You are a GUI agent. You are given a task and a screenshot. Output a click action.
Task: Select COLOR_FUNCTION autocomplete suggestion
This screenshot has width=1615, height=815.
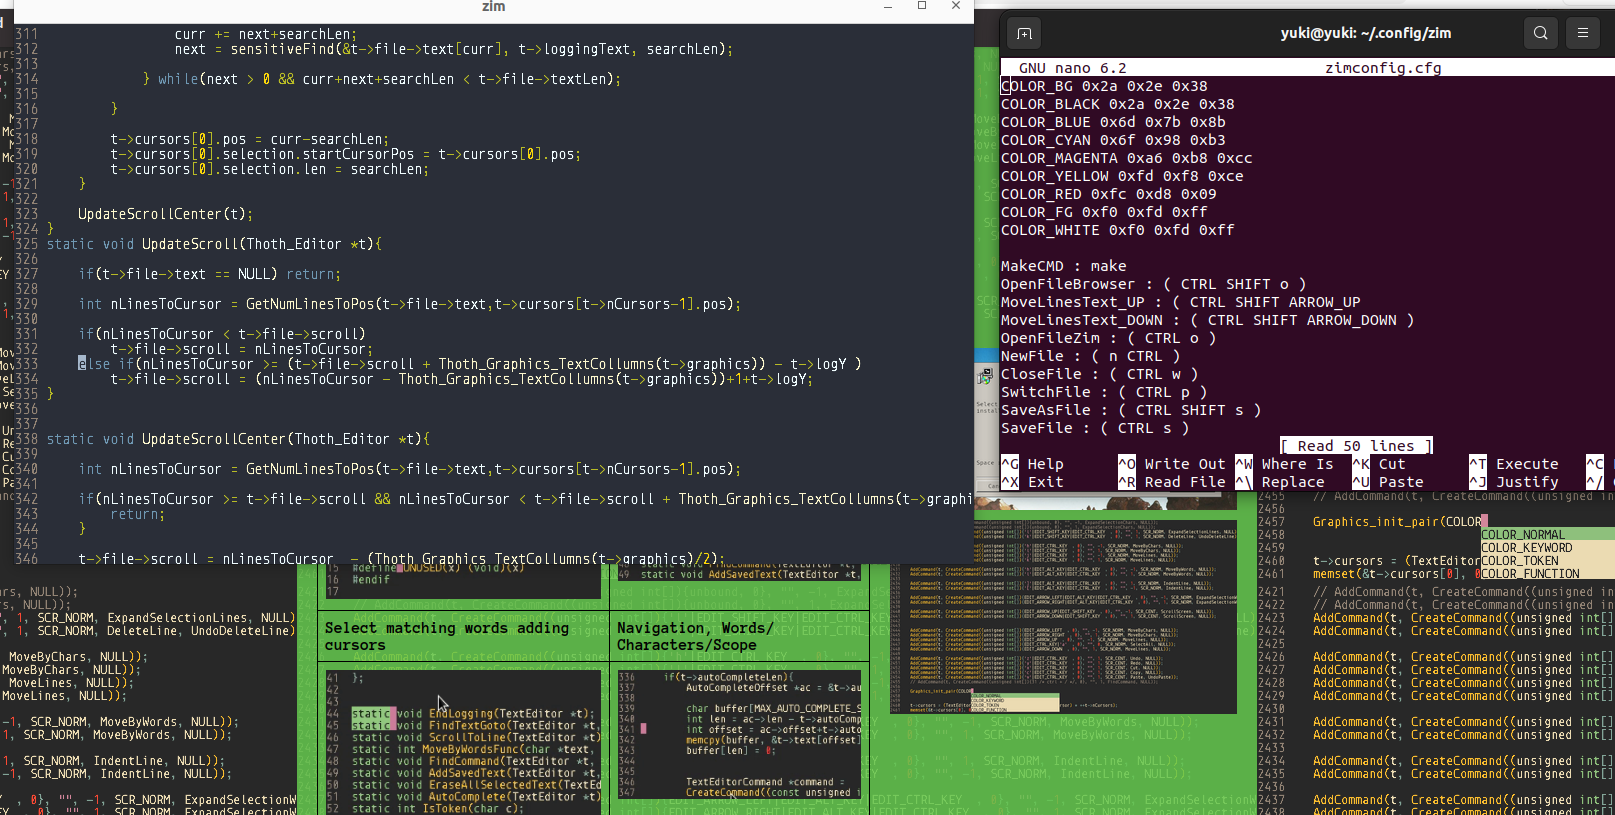(x=1547, y=574)
